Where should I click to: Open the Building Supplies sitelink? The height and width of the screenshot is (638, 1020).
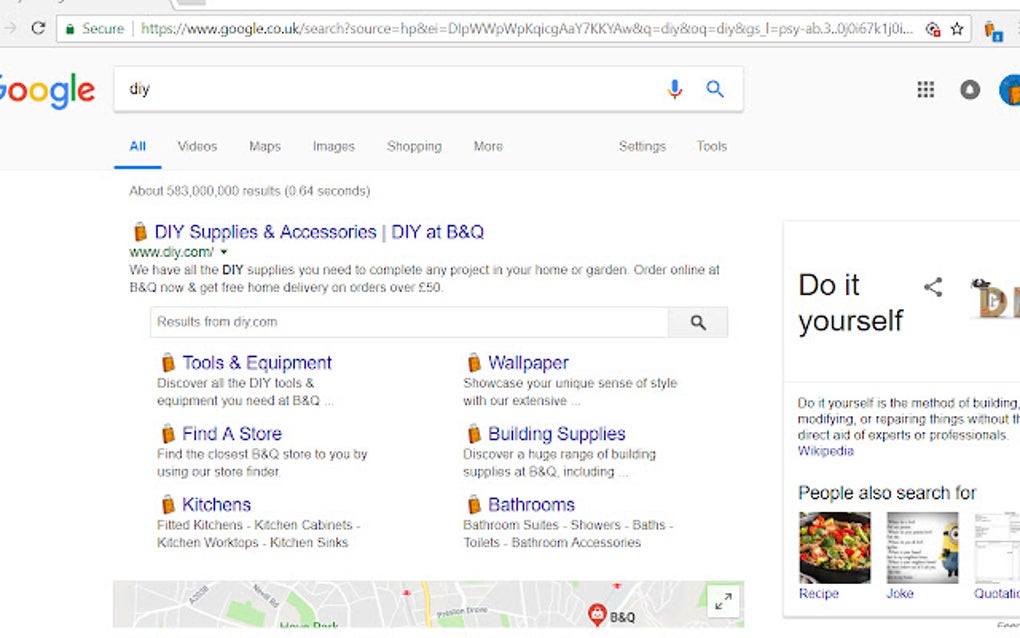click(557, 433)
